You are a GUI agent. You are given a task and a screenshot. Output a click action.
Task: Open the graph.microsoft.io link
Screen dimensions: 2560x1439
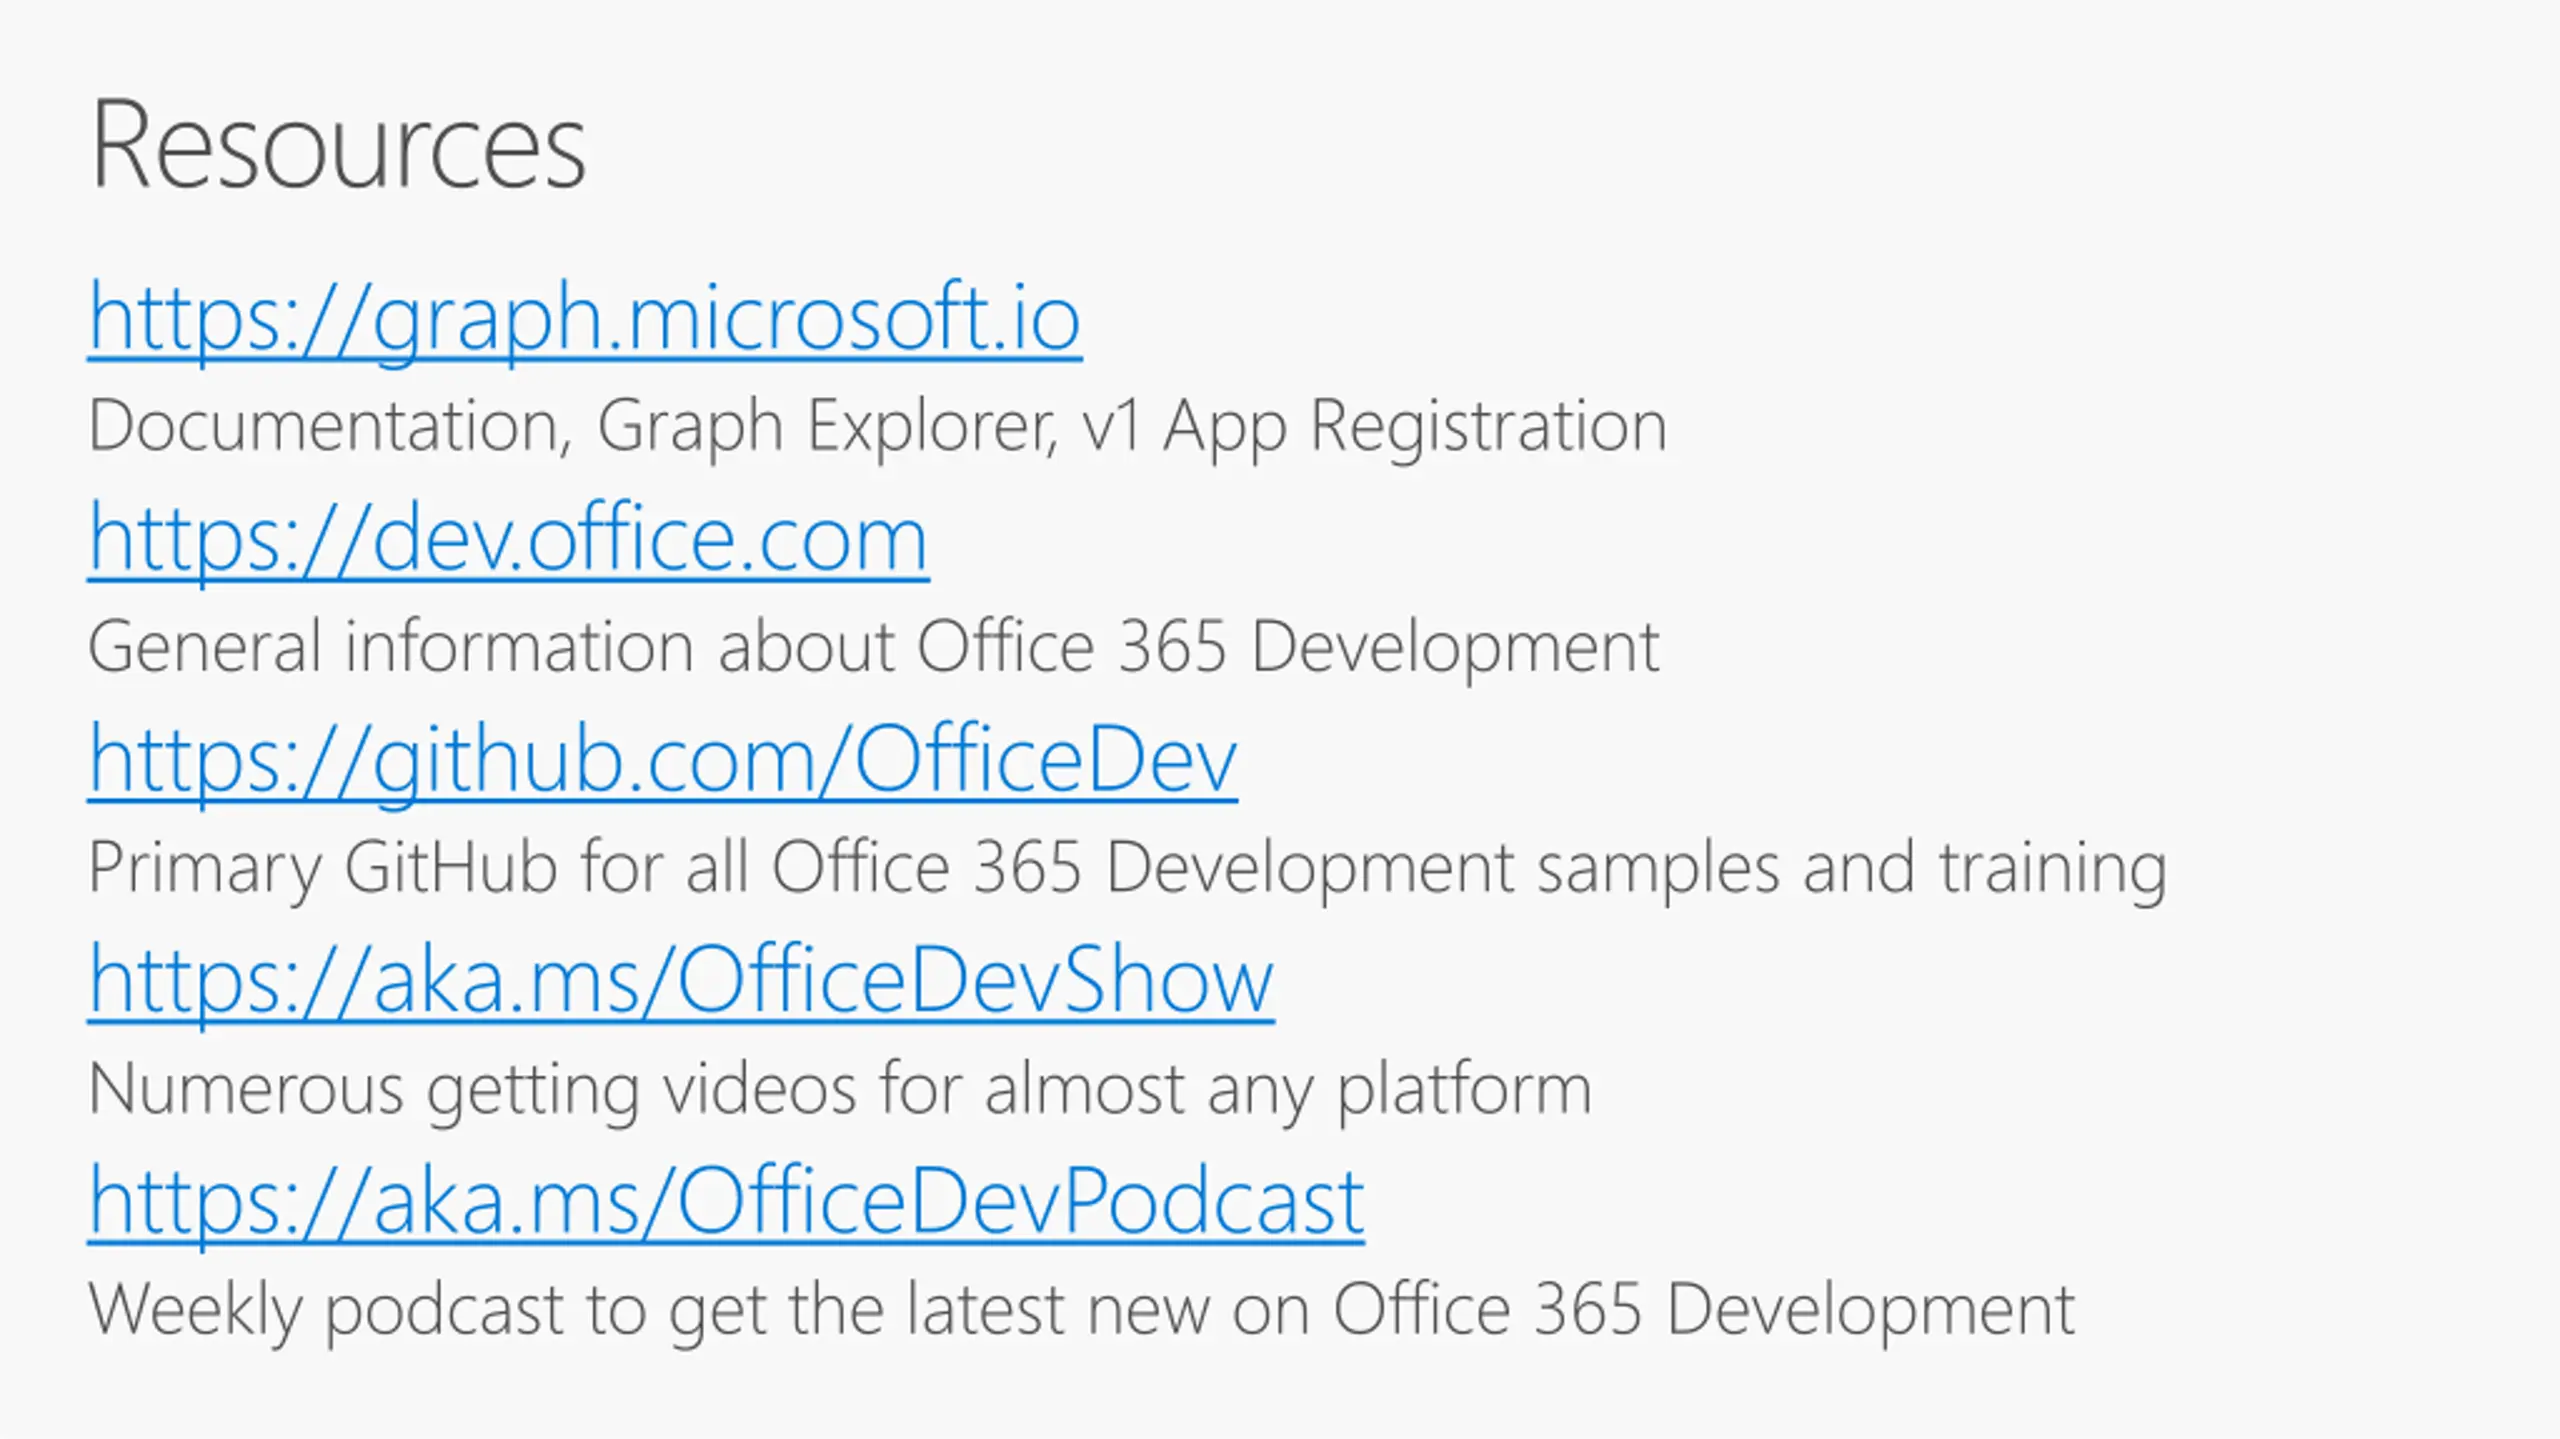tap(585, 319)
